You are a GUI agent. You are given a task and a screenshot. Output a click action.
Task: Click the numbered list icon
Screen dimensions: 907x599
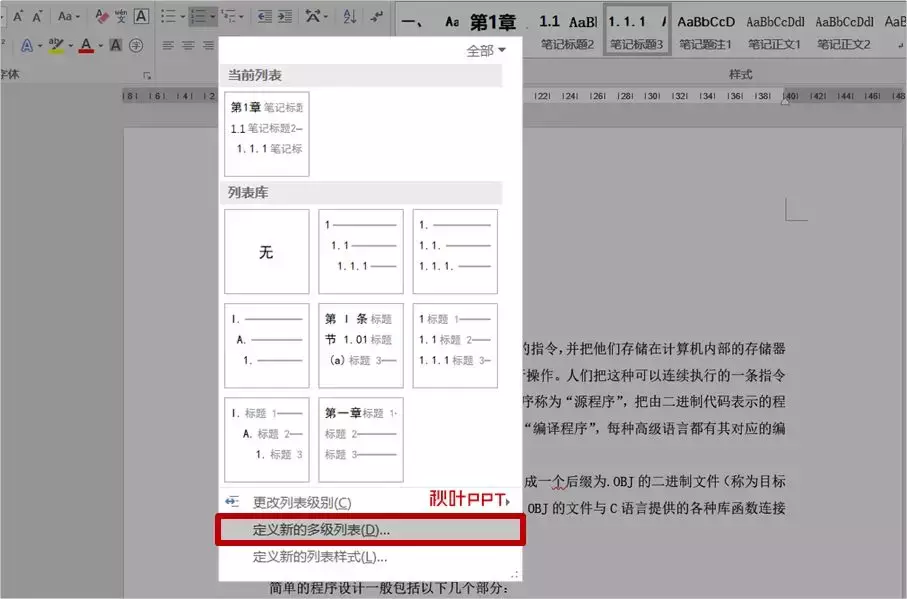point(198,16)
